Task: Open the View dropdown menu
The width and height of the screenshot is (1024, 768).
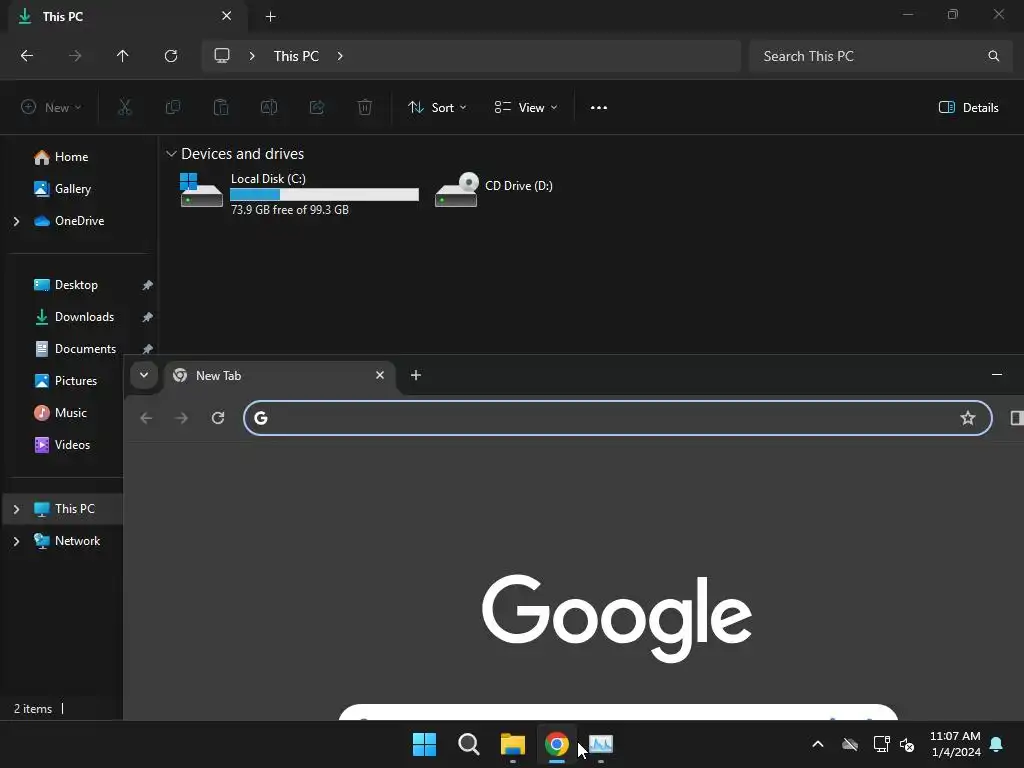Action: (x=526, y=108)
